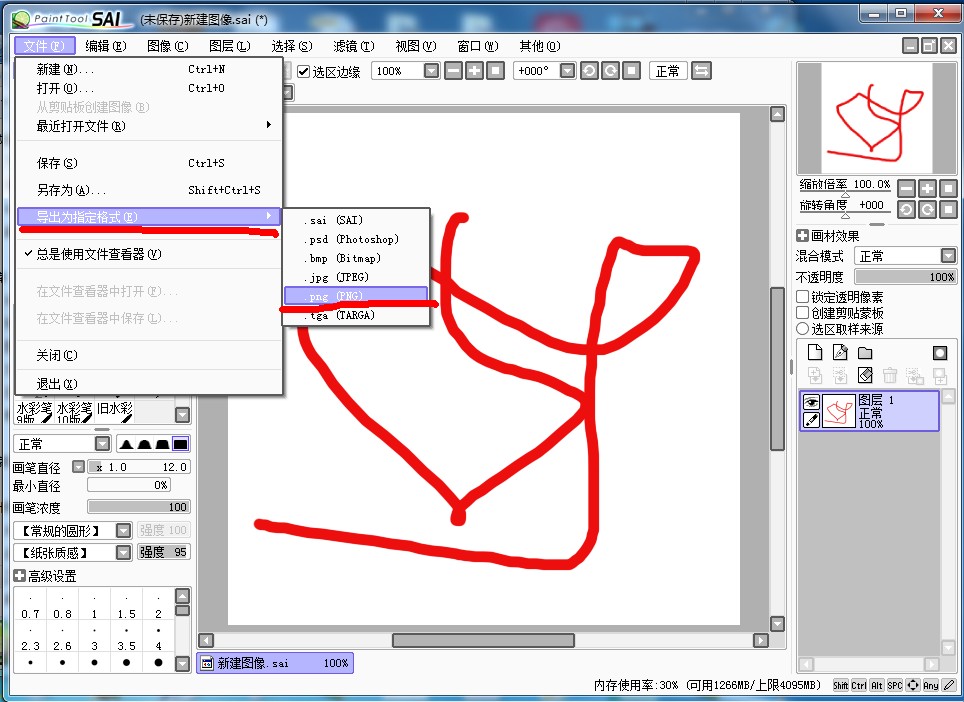
Task: Click the navigator zoom-in plus button
Action: coord(927,188)
